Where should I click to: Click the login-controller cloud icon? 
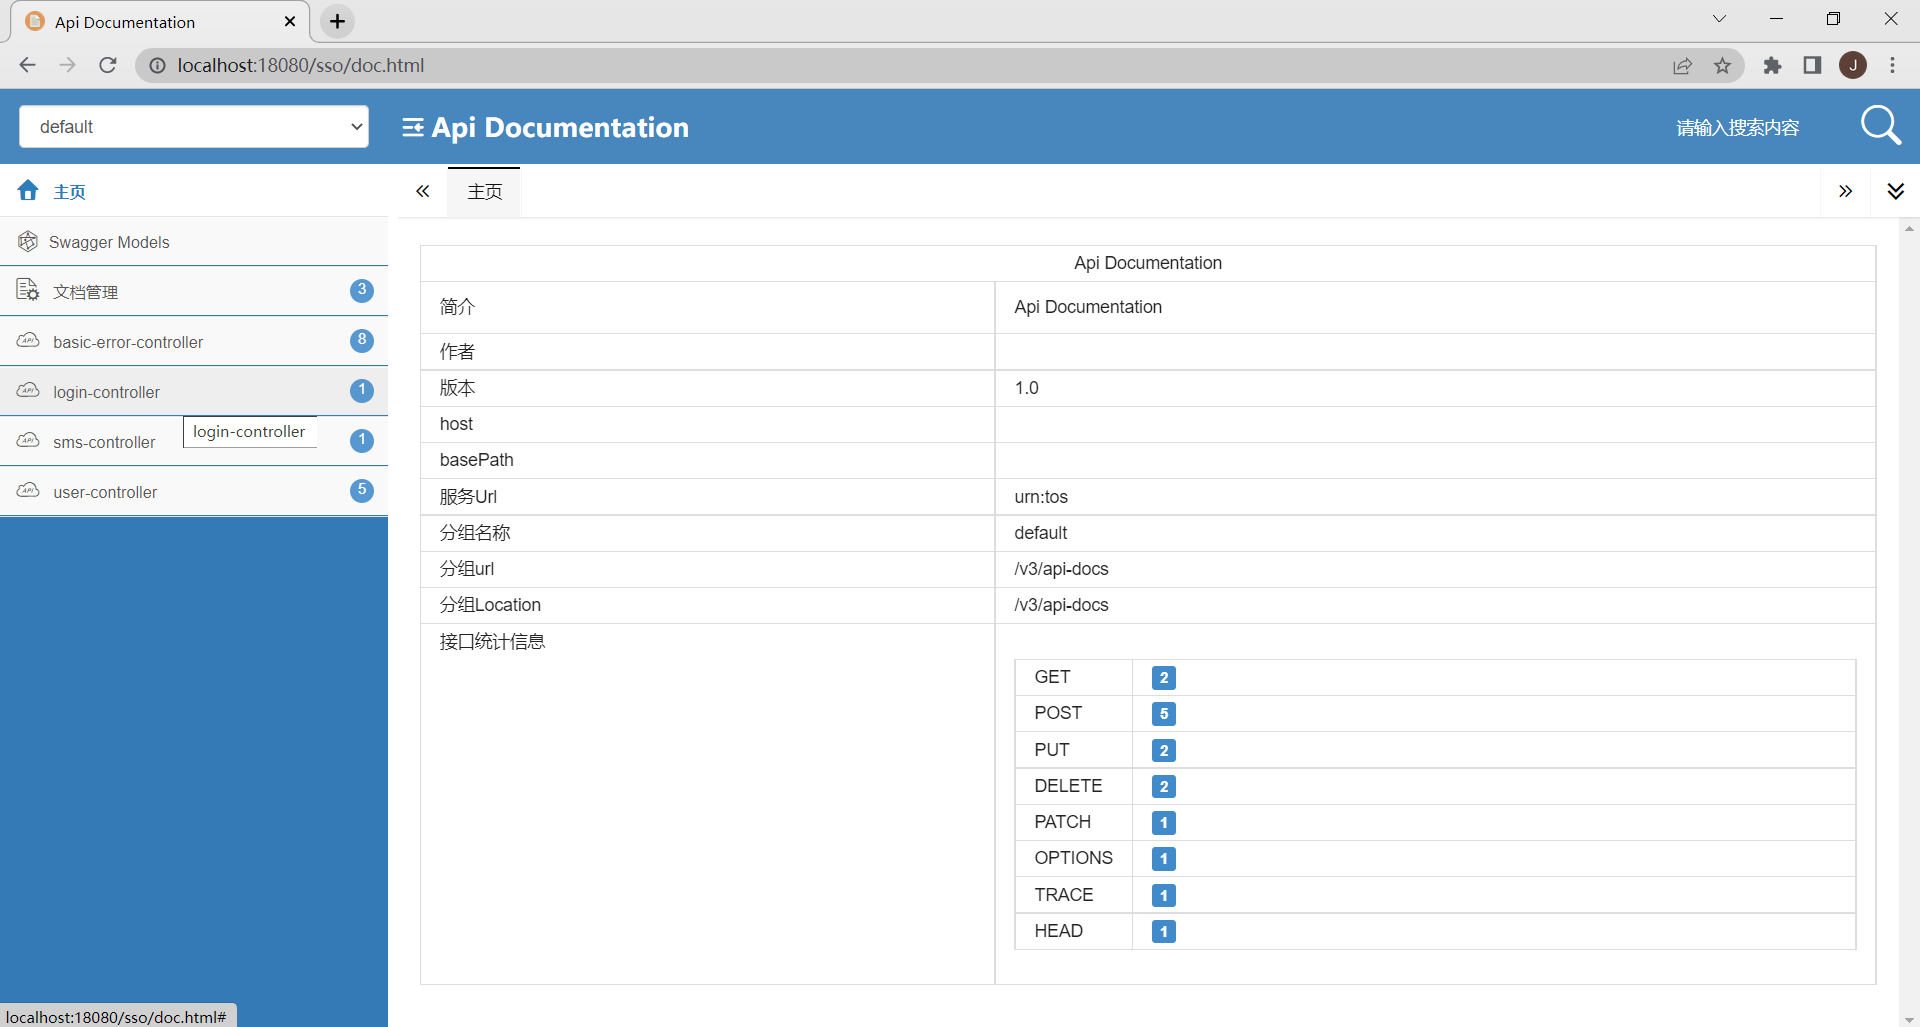point(28,390)
